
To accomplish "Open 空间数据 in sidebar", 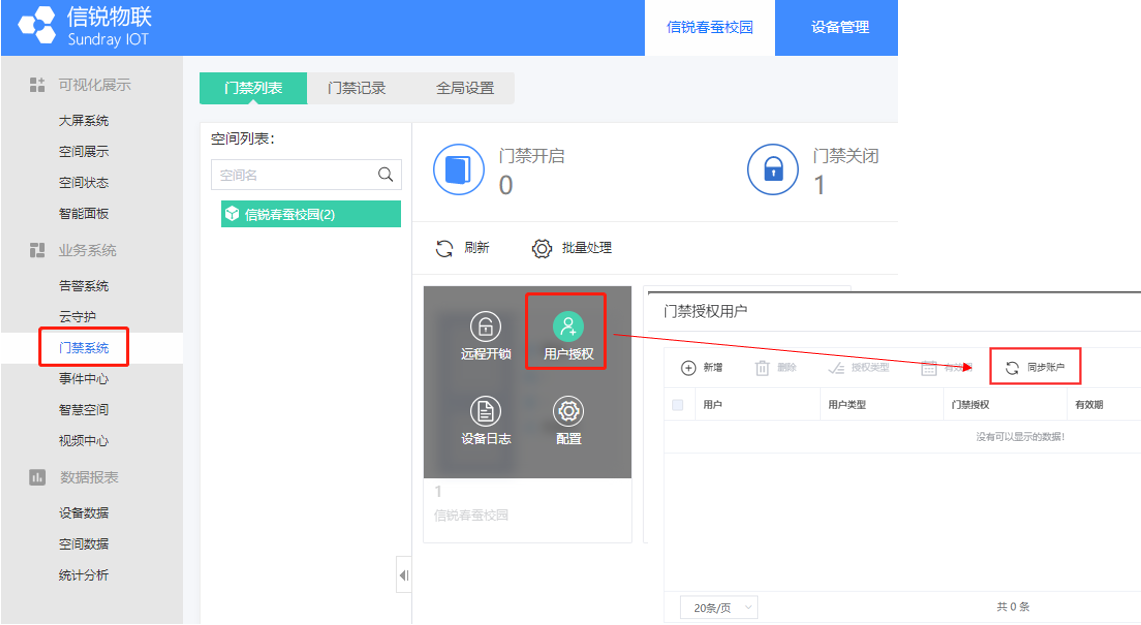I will [84, 544].
